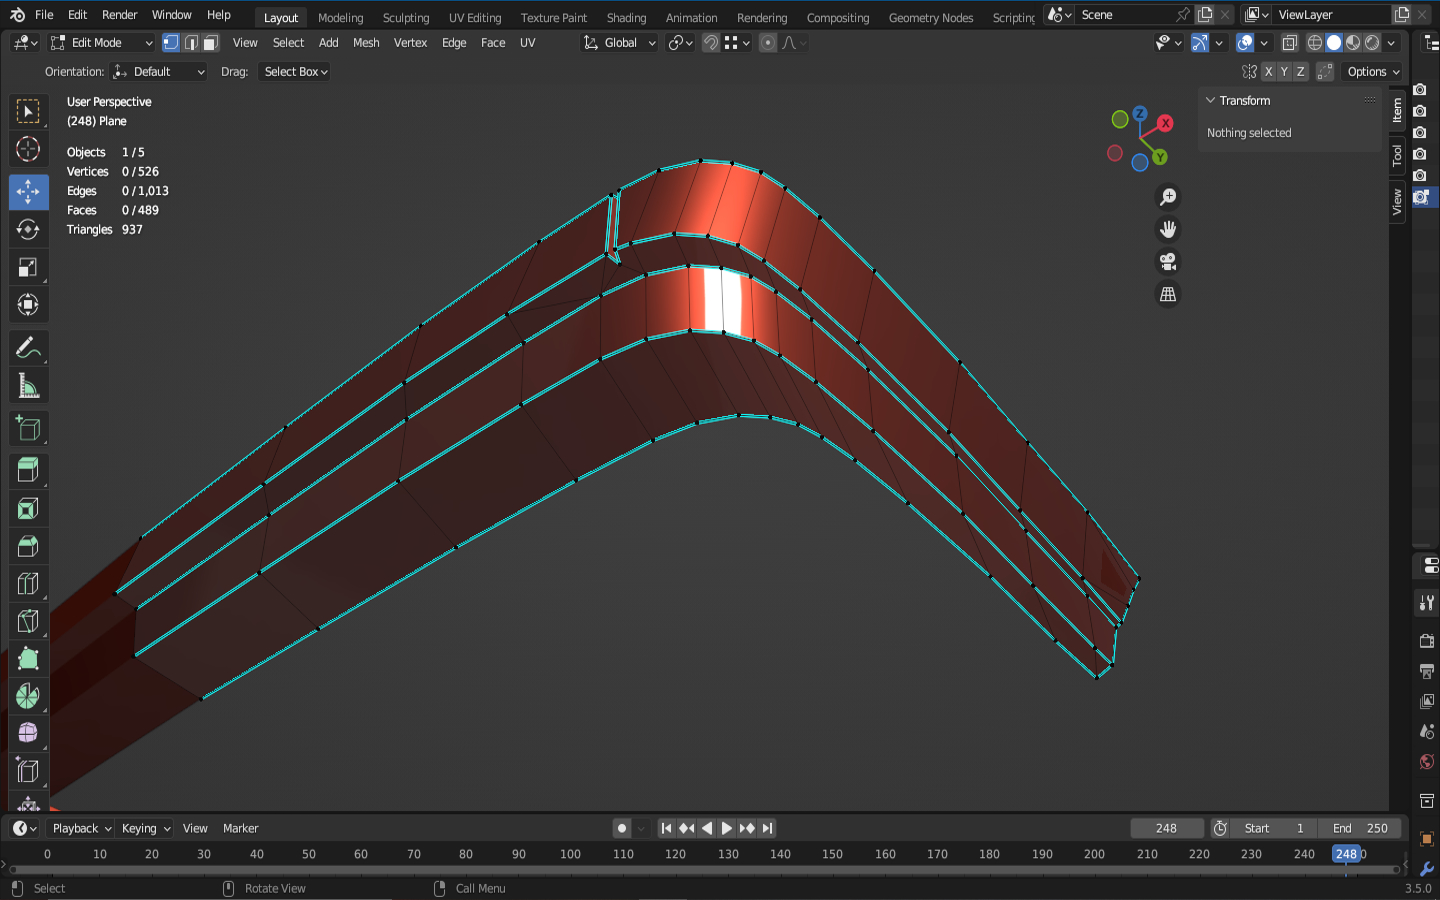Pick the Knife tool

click(28, 622)
